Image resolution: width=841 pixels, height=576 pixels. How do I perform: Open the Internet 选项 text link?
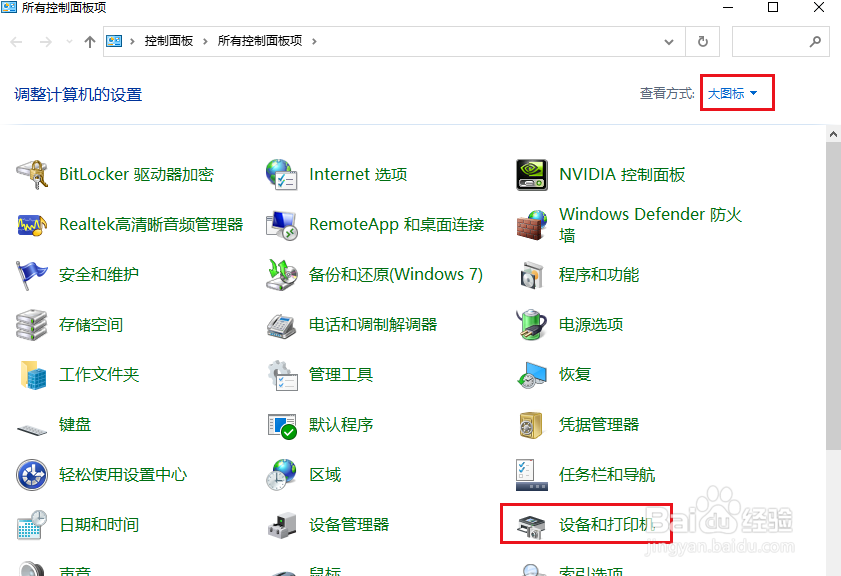point(358,174)
